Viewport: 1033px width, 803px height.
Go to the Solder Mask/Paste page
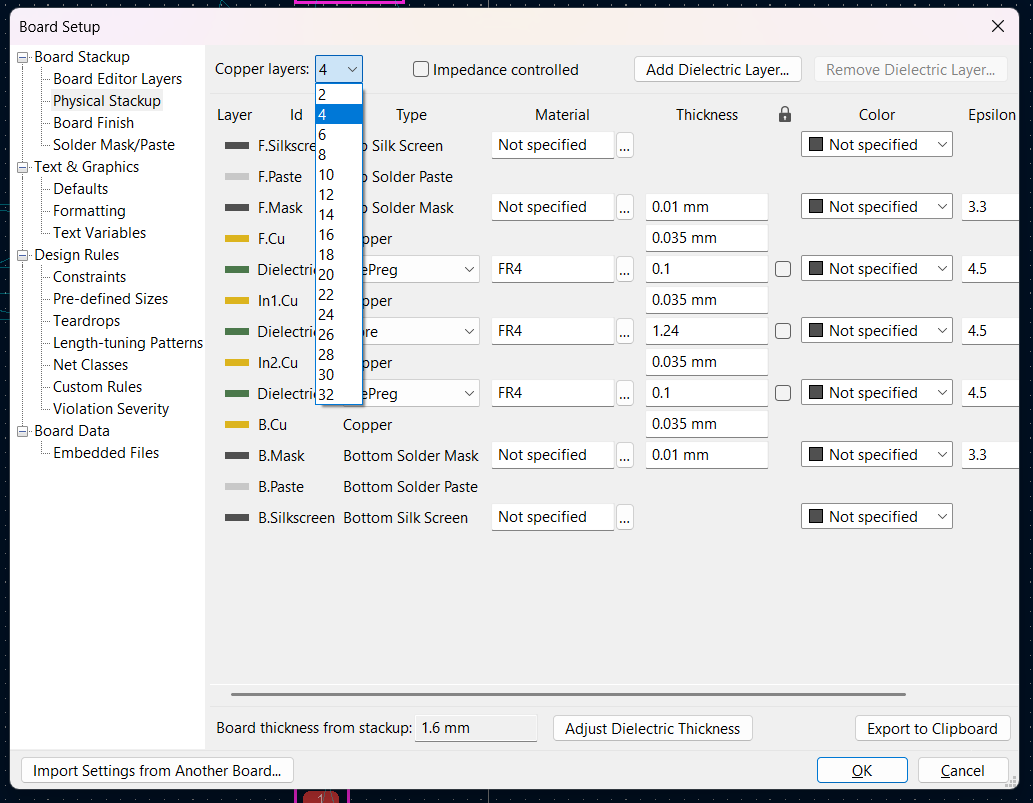click(113, 145)
